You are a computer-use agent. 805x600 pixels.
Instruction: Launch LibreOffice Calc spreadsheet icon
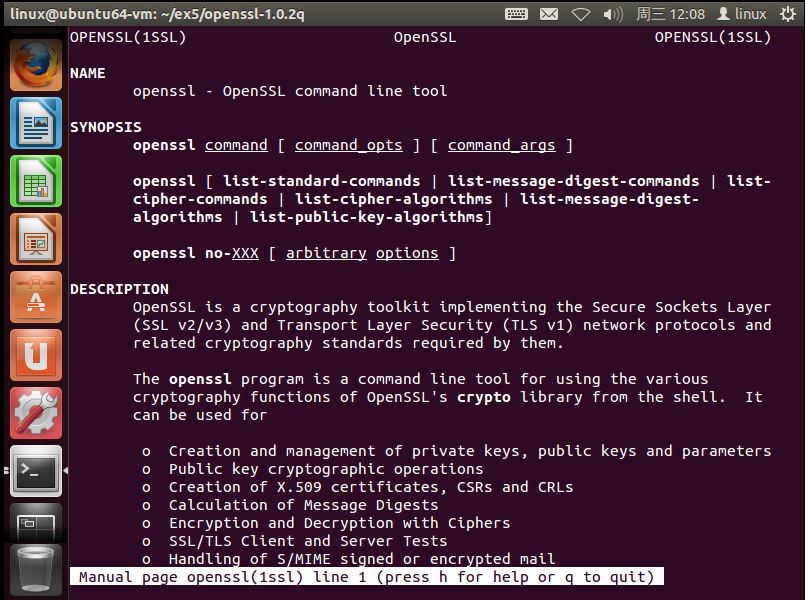click(x=35, y=181)
